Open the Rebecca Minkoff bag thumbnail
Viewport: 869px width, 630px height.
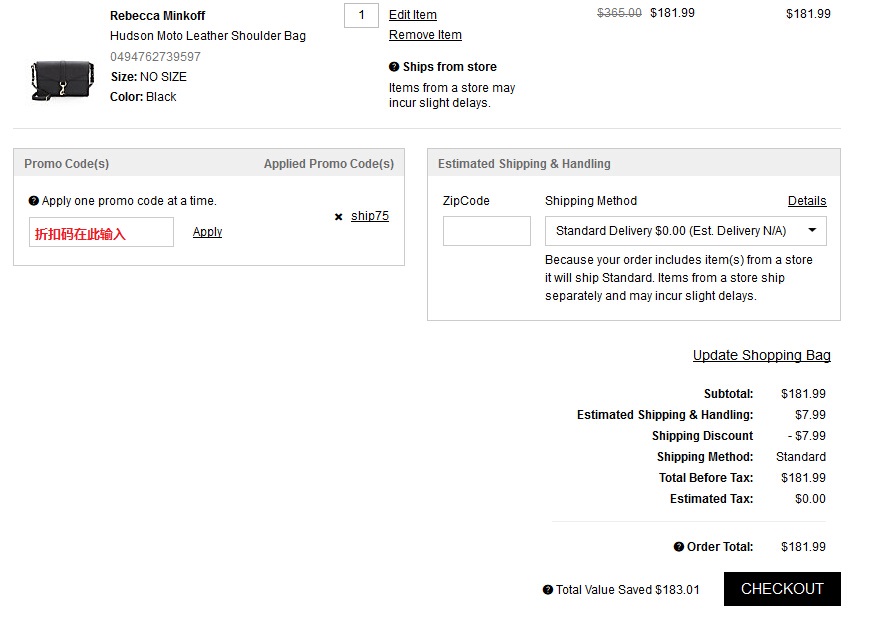62,80
